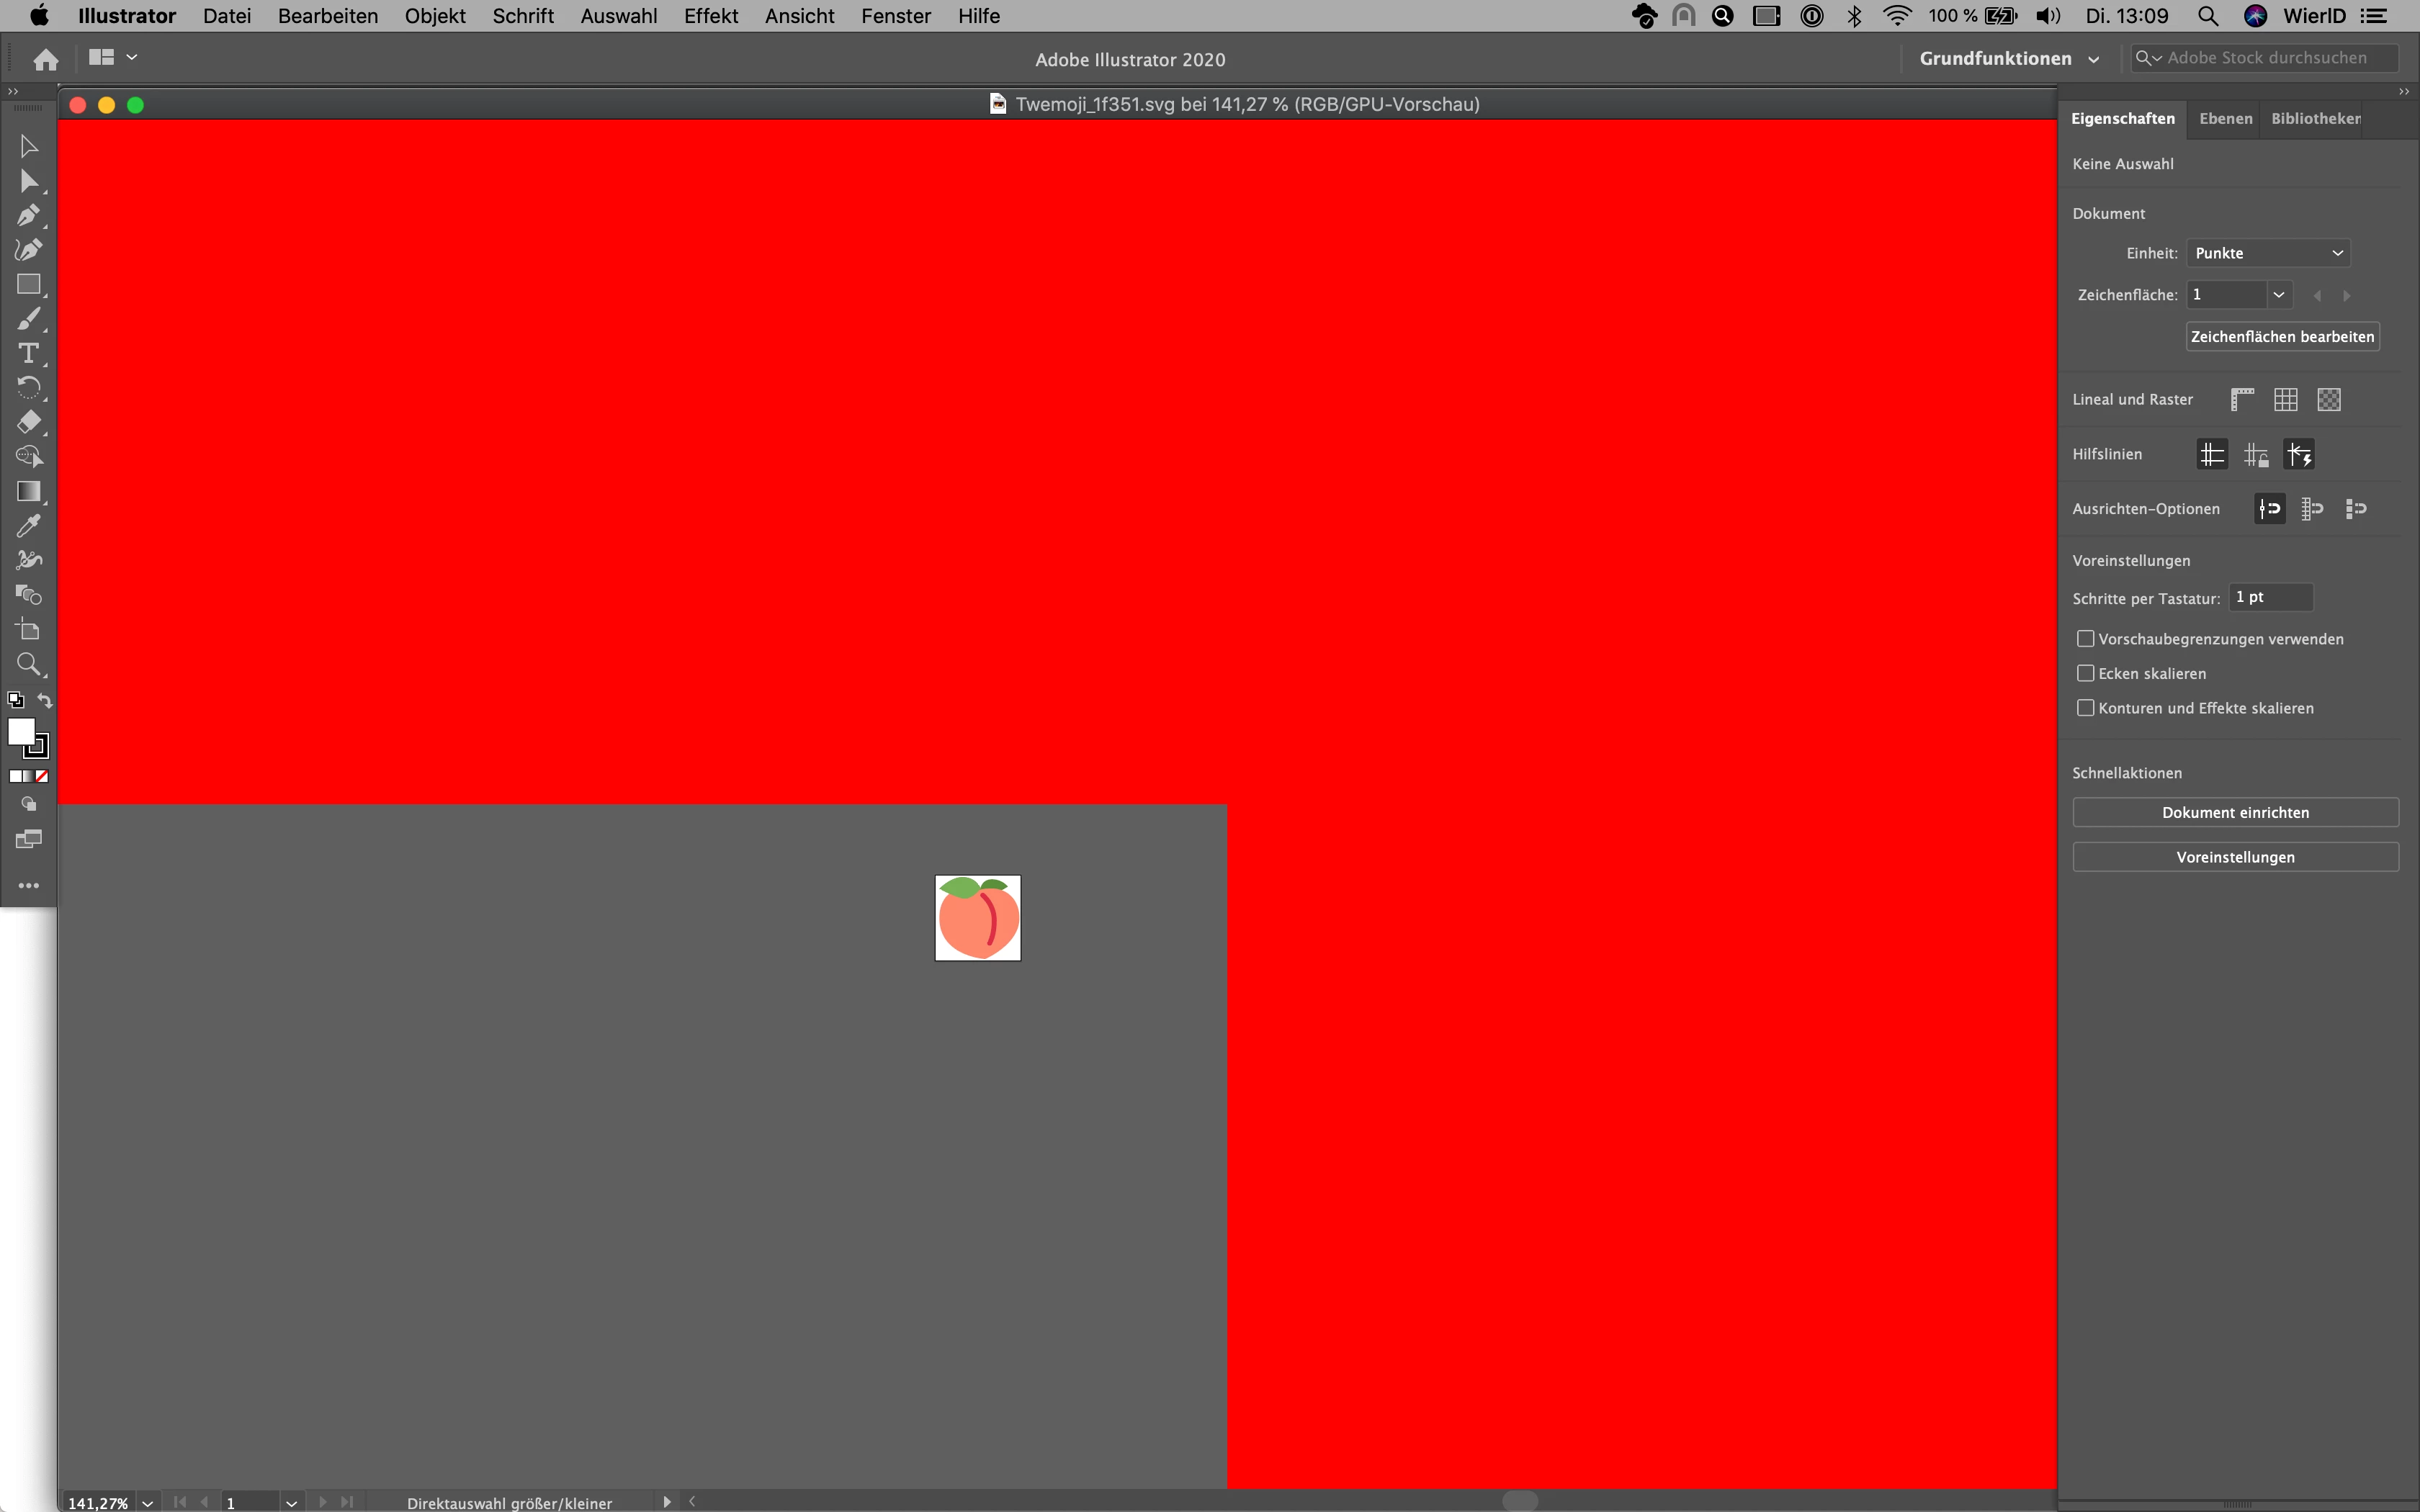
Task: Select the Zoom tool in the toolbar
Action: point(28,664)
